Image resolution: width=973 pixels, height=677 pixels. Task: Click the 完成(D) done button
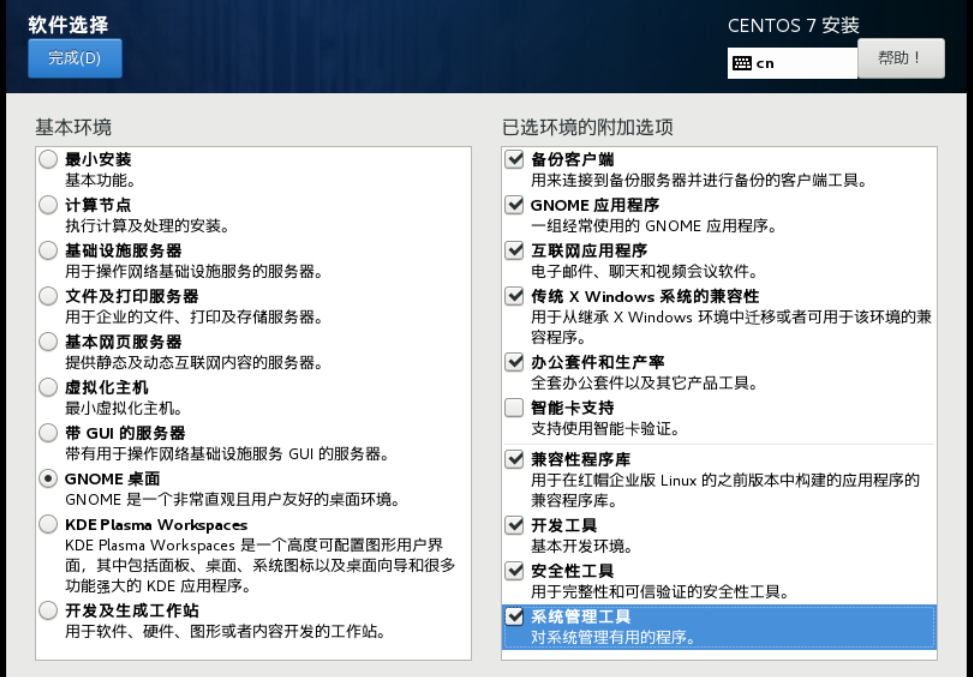74,58
